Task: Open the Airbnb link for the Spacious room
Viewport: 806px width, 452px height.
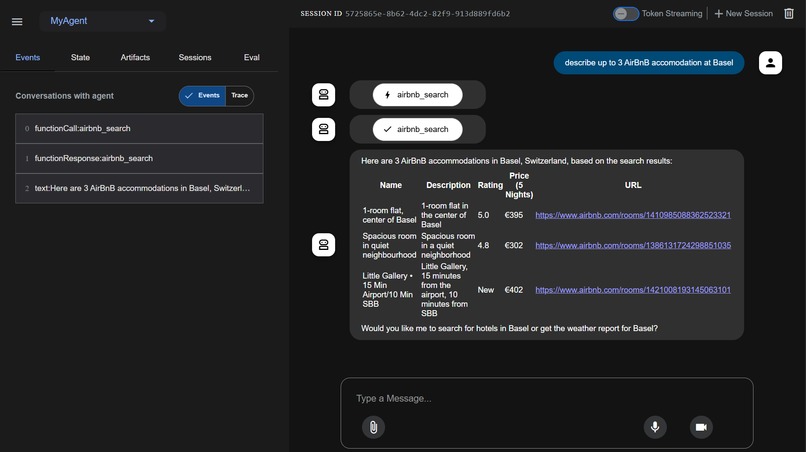Action: [633, 246]
